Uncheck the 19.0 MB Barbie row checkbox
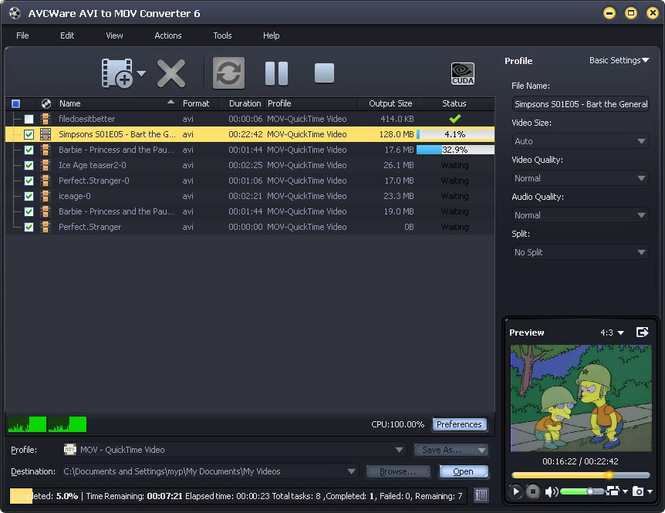This screenshot has height=513, width=665. (28, 212)
